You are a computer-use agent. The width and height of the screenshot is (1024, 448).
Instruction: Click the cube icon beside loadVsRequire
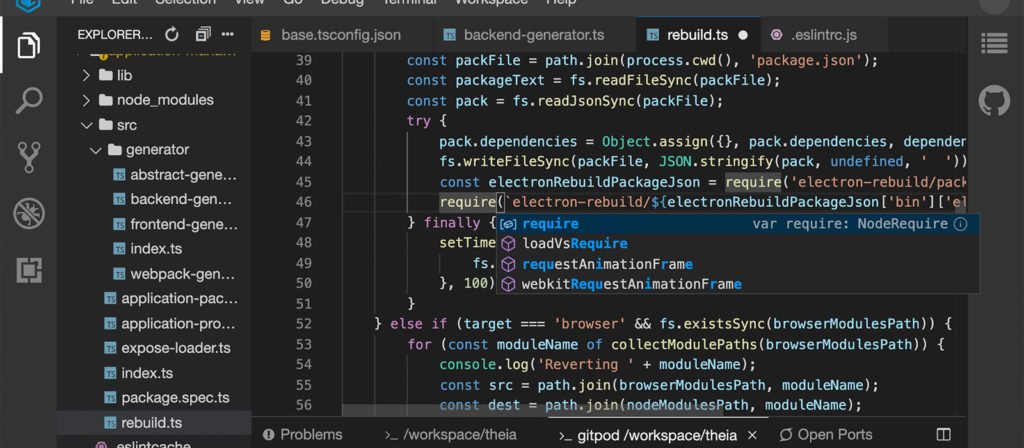509,244
